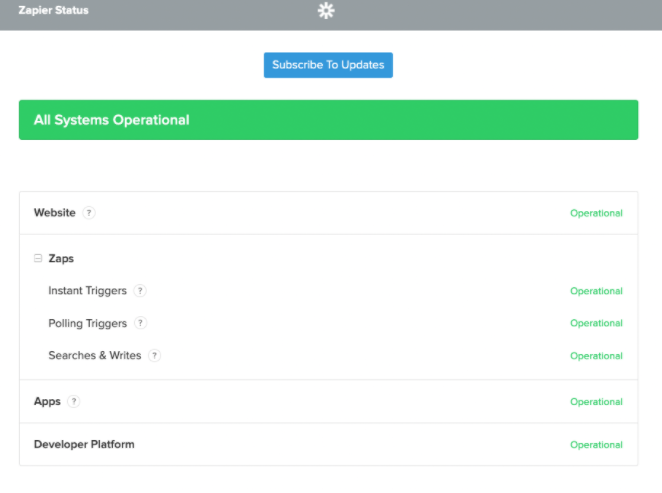Click Operational status of Polling Triggers
This screenshot has width=662, height=493.
596,323
